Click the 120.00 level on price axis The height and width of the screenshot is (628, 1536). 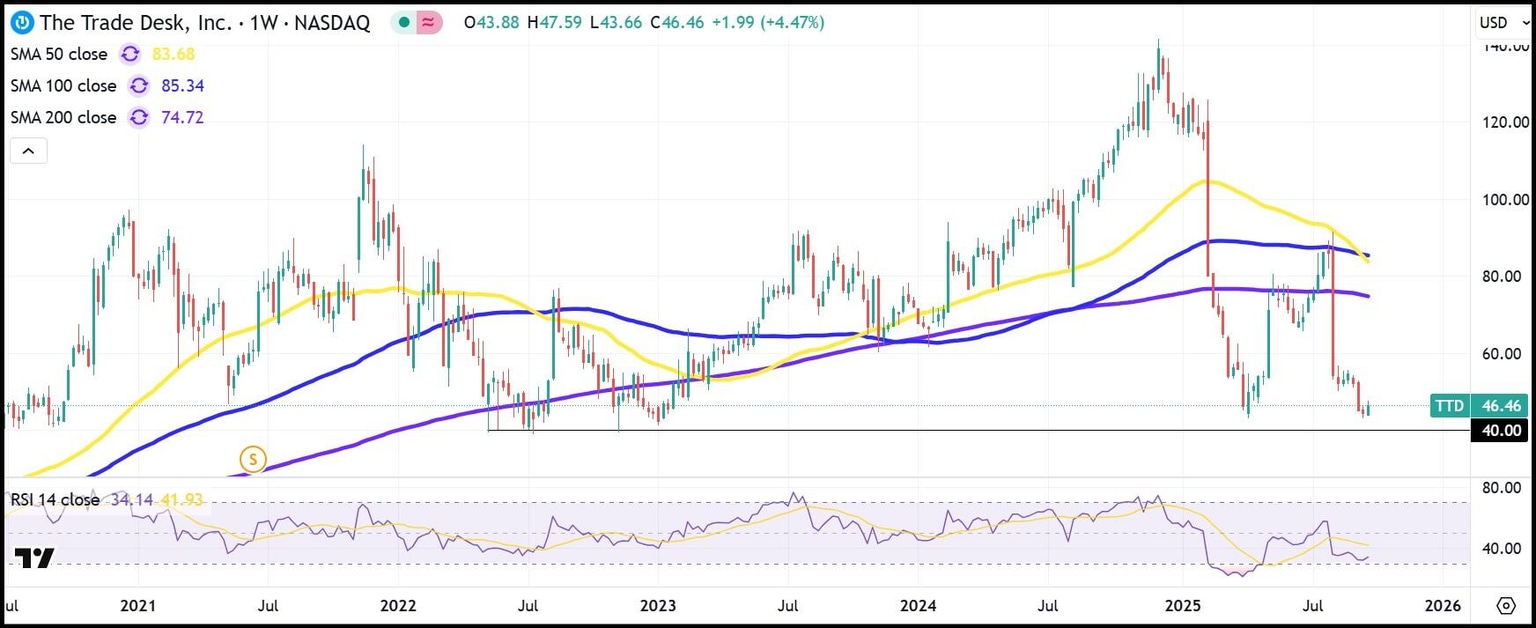coord(1505,123)
